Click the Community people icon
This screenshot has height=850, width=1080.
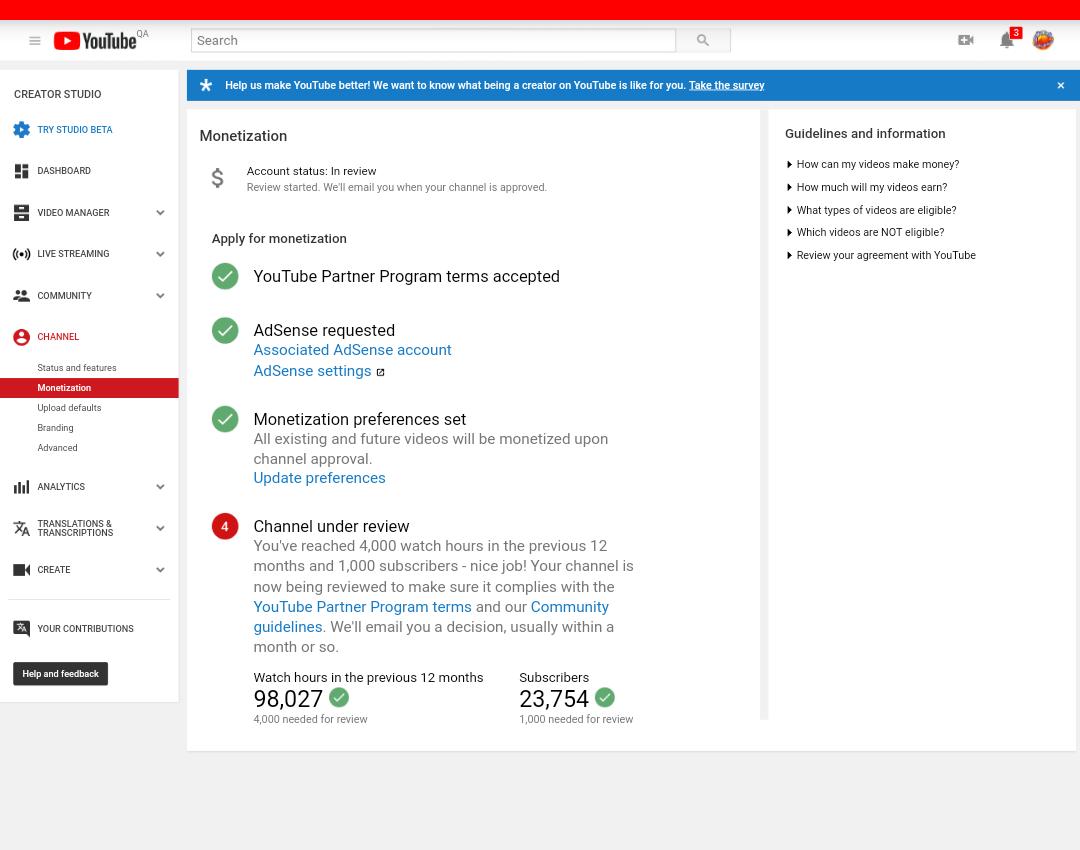click(21, 296)
